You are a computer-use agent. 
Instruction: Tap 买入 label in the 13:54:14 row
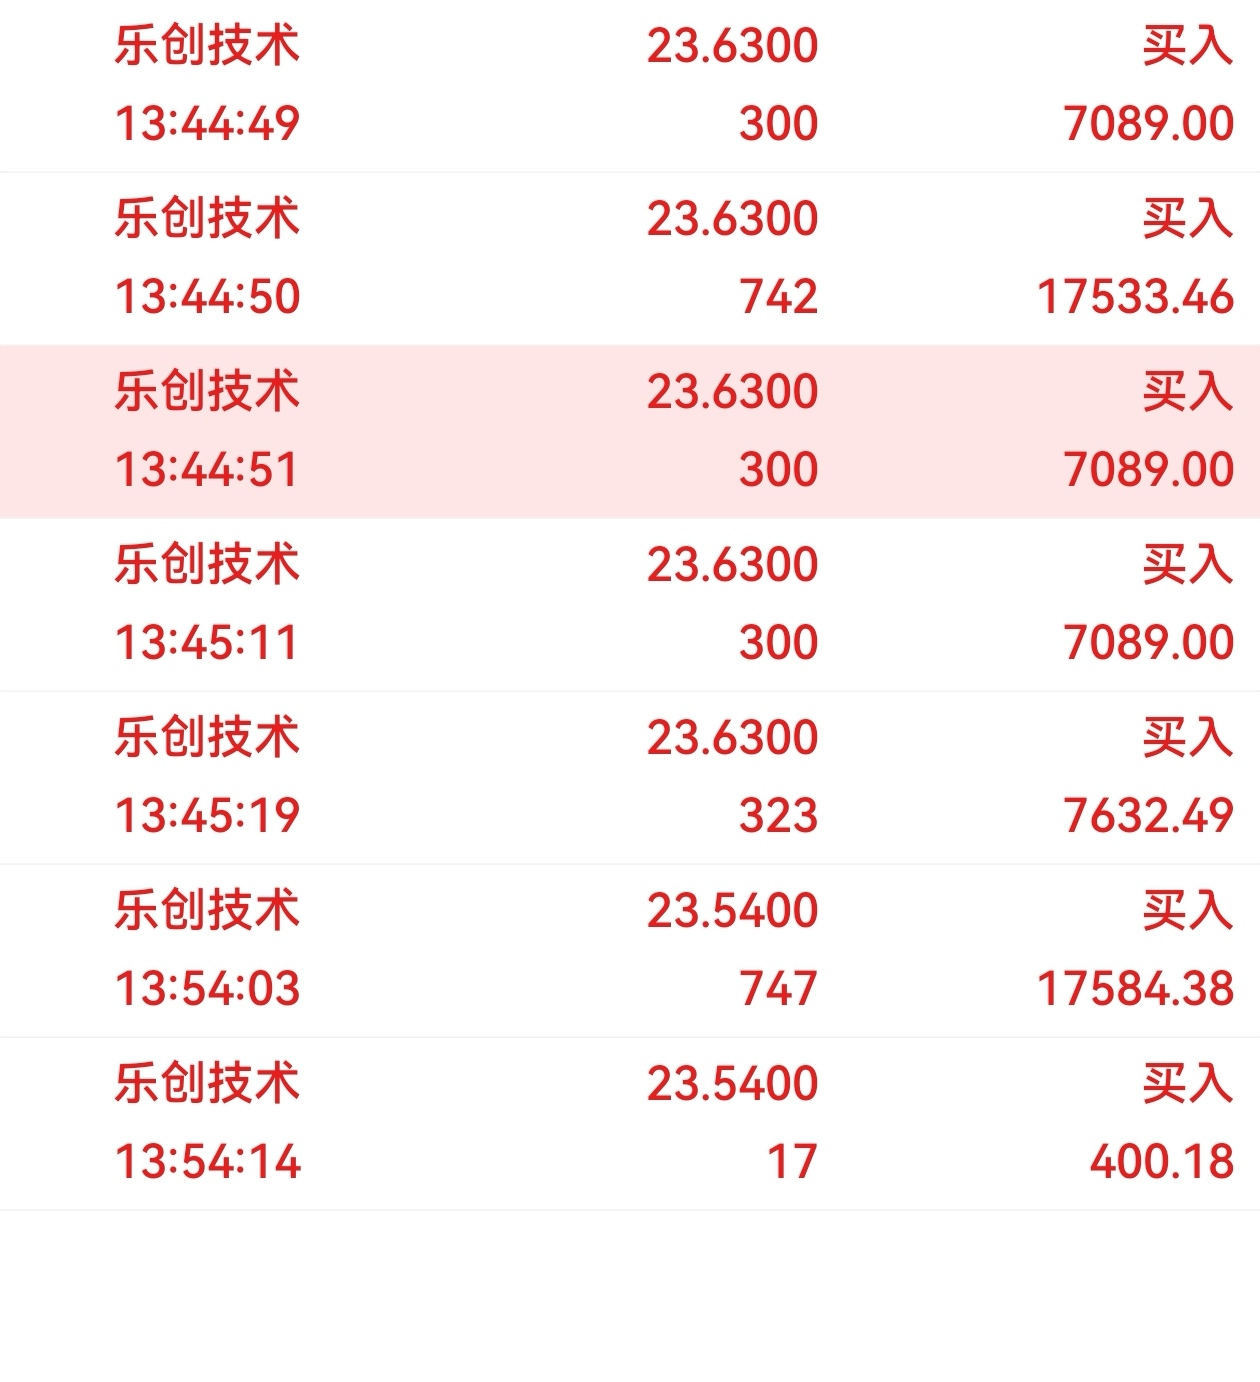point(1187,1083)
